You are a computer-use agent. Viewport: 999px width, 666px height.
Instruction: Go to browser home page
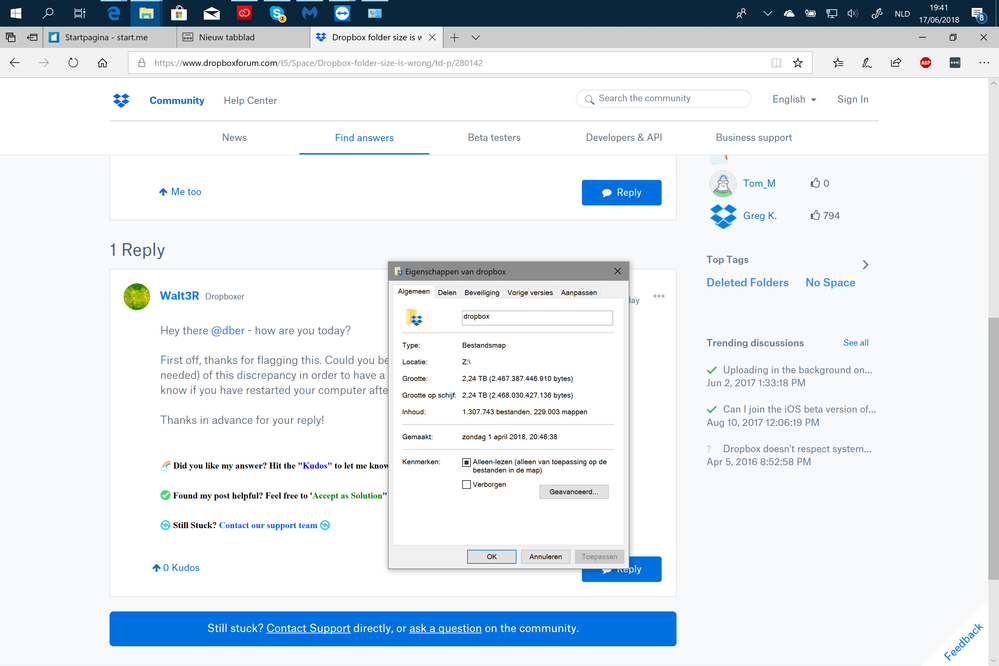point(103,62)
